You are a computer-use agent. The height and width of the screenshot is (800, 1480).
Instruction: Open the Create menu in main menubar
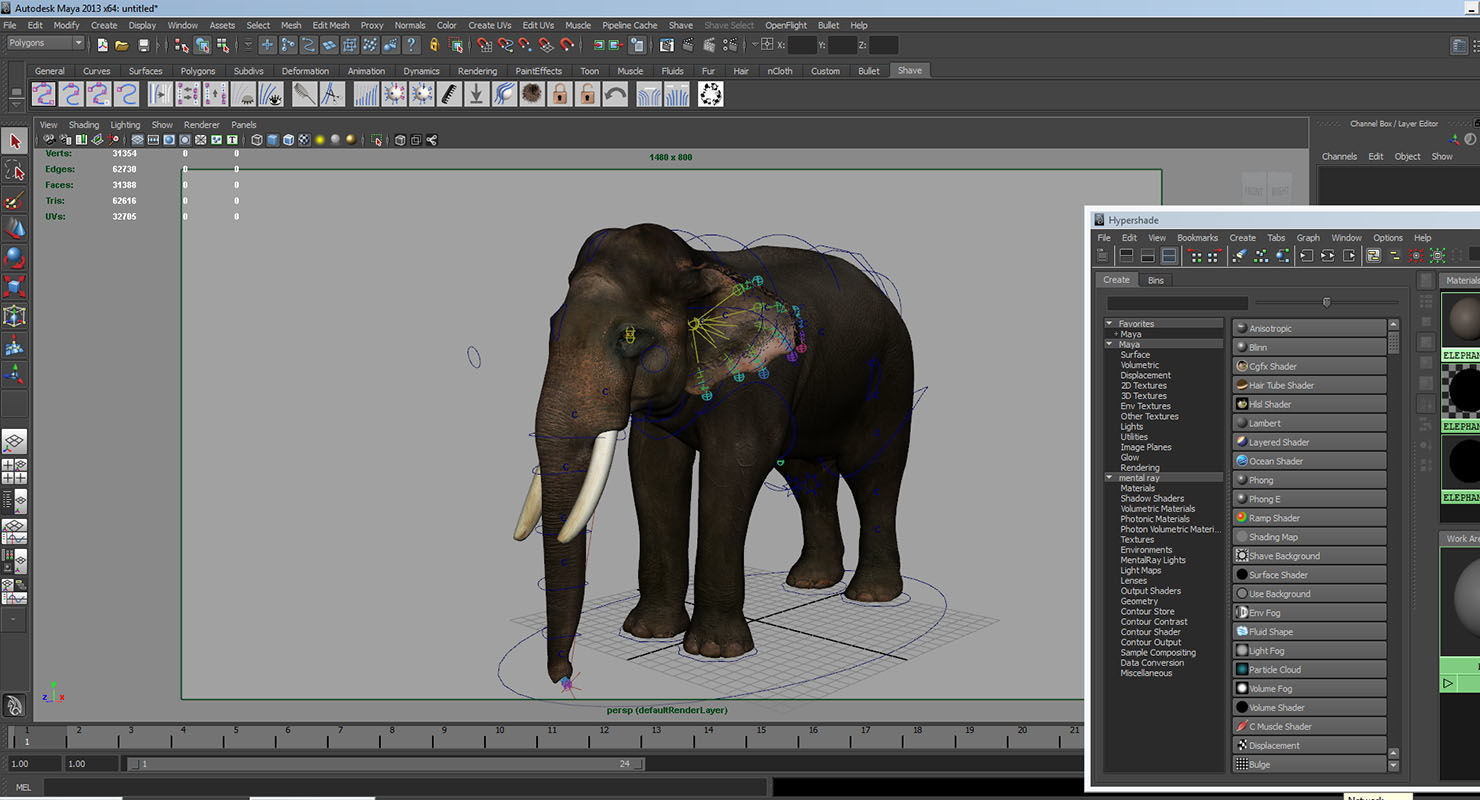tap(104, 25)
